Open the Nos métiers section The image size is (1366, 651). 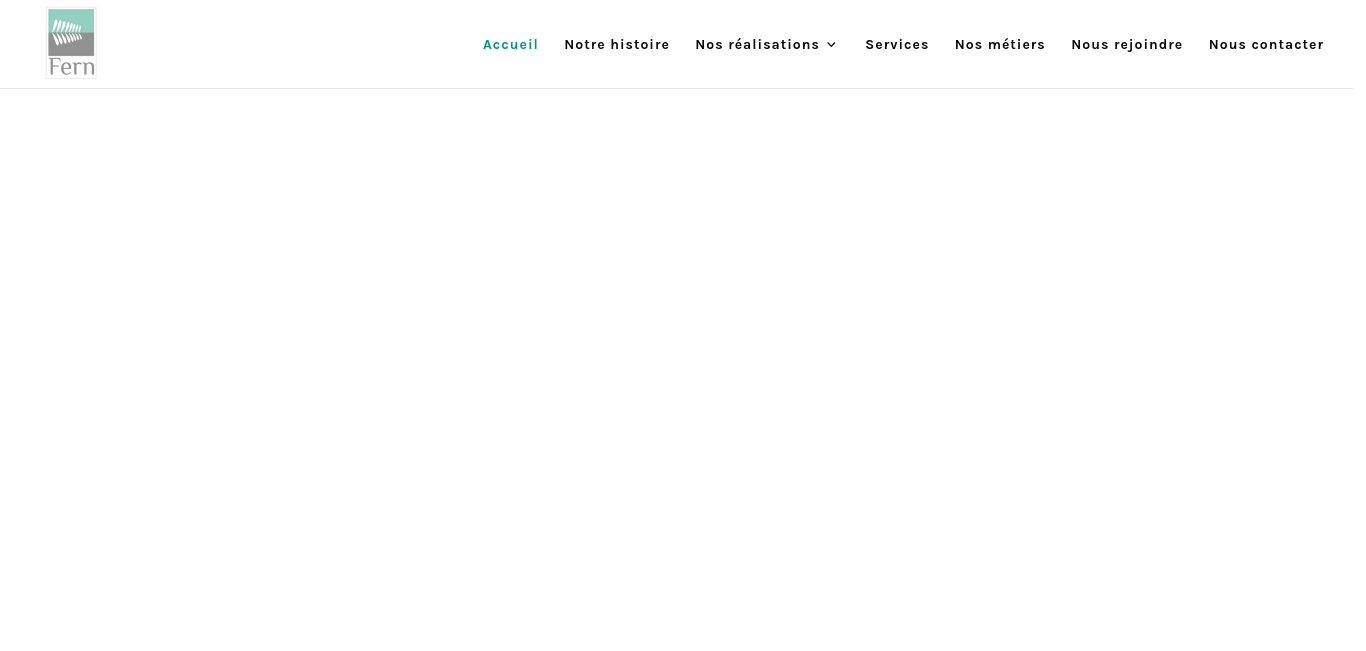click(999, 45)
